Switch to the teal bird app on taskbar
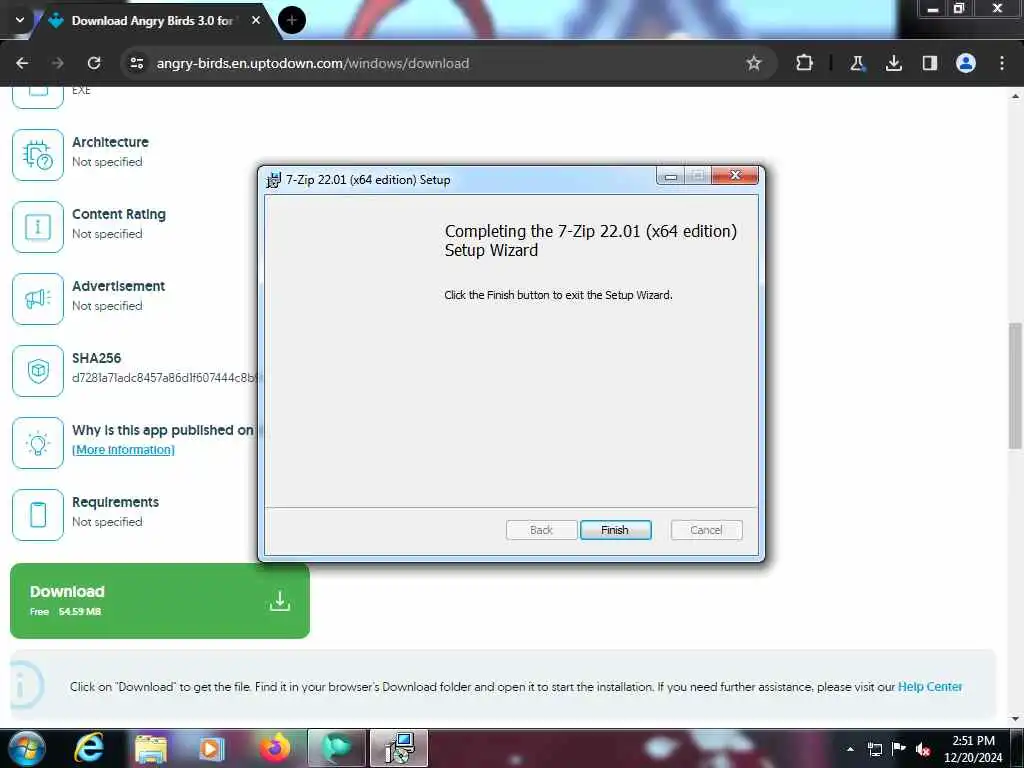The width and height of the screenshot is (1024, 768). point(336,748)
